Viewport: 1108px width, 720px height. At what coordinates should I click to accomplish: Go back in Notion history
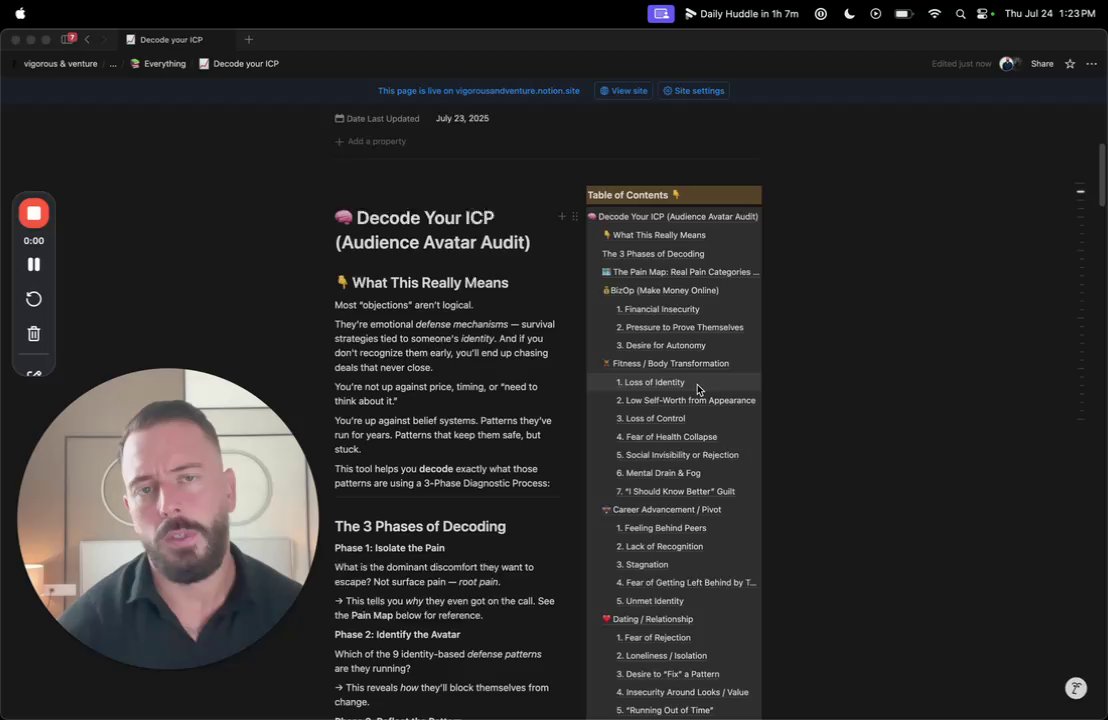88,40
